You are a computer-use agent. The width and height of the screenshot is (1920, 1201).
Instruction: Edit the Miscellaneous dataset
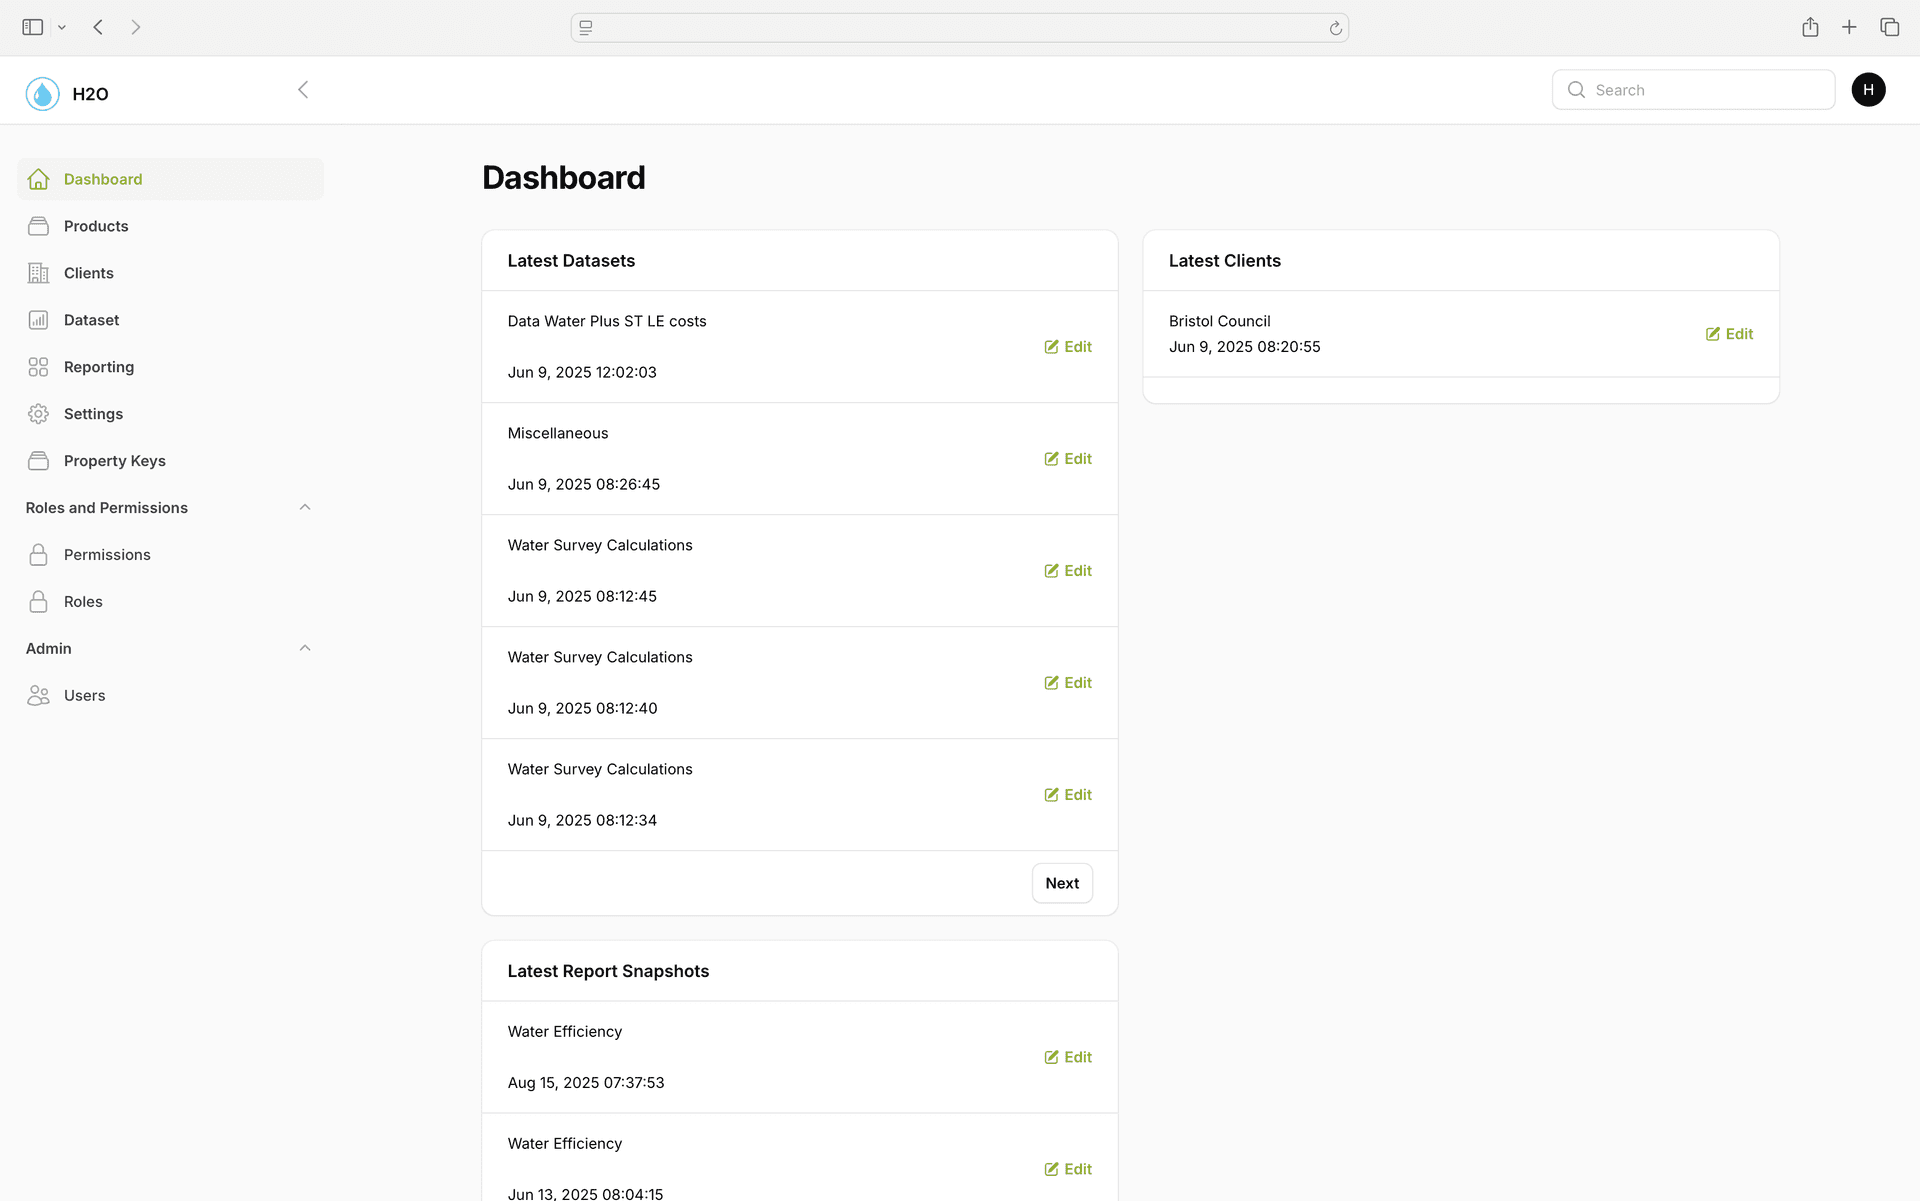[x=1067, y=459]
